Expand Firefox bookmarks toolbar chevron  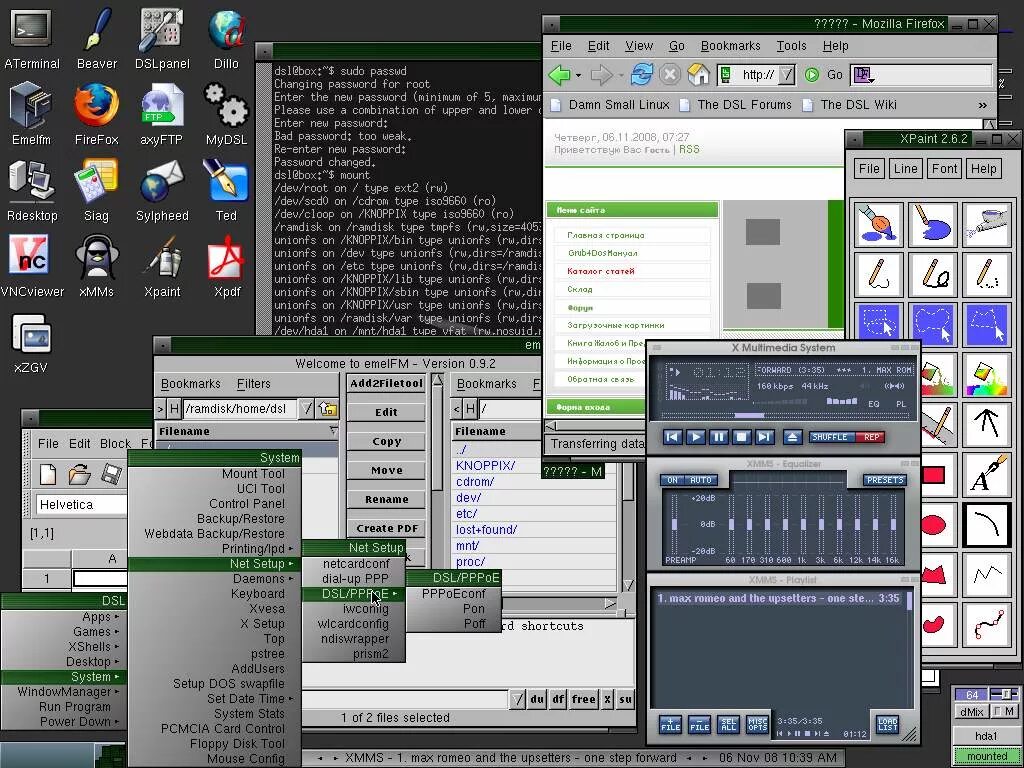[x=982, y=104]
